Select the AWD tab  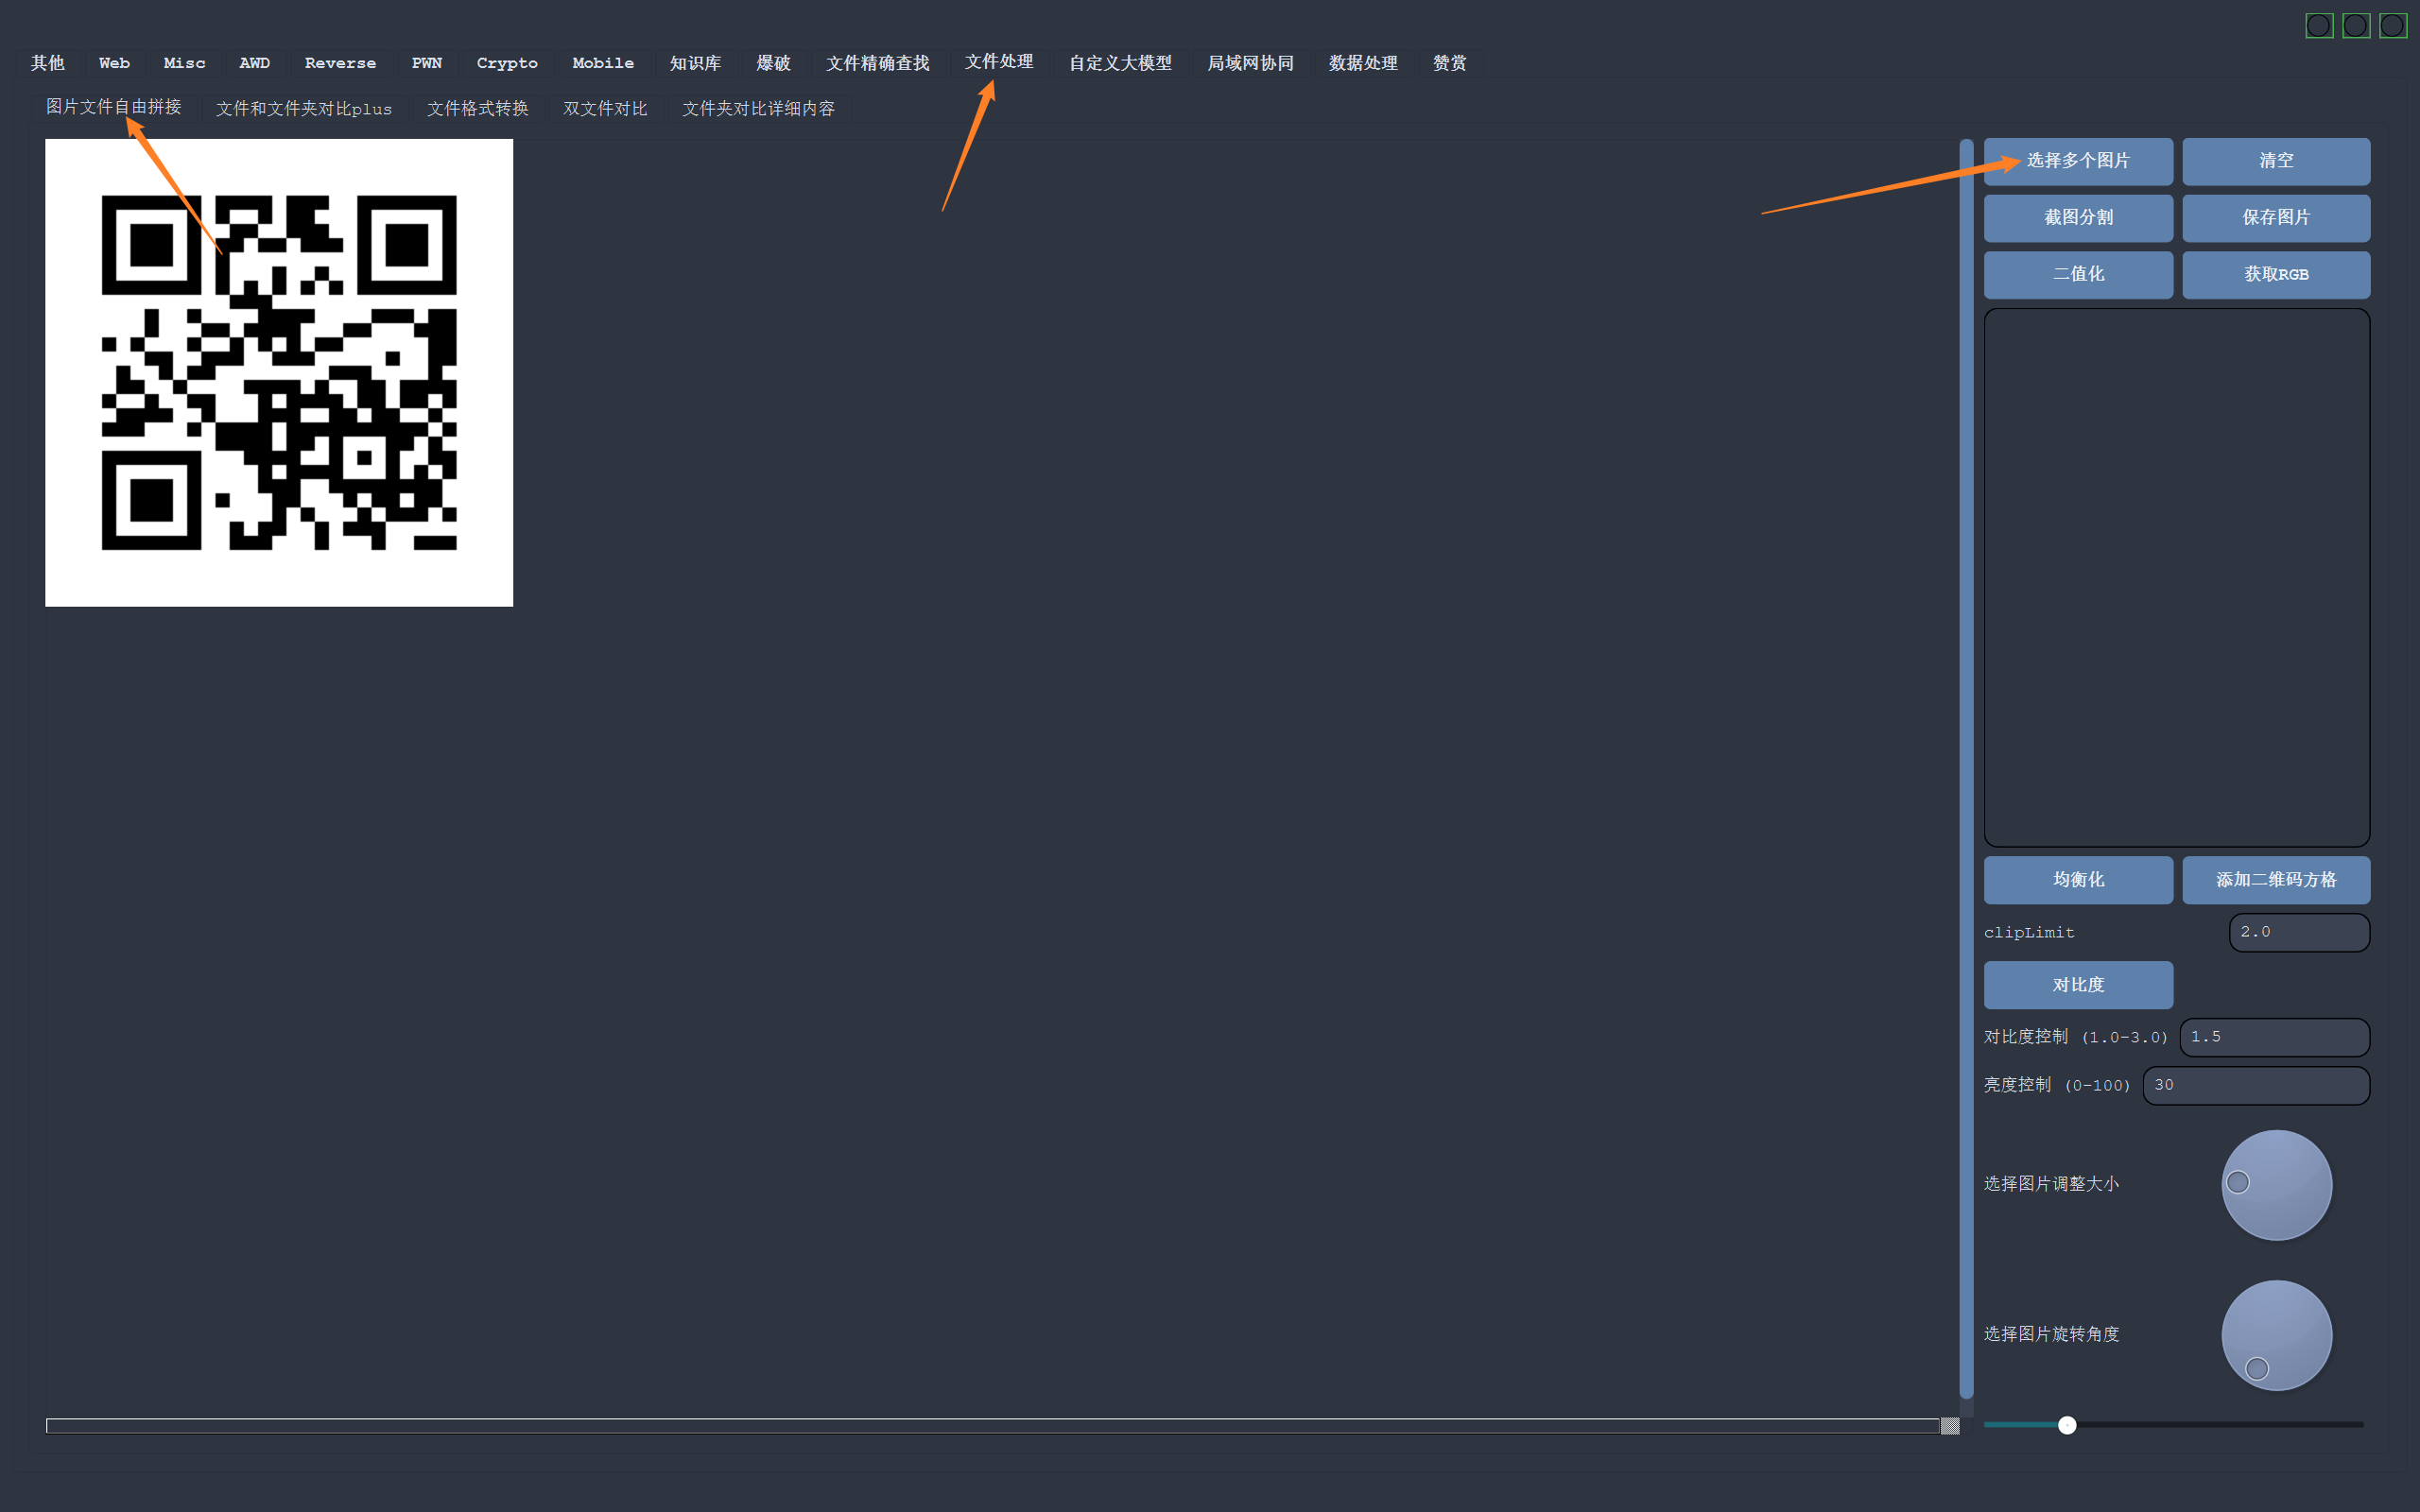tap(254, 63)
